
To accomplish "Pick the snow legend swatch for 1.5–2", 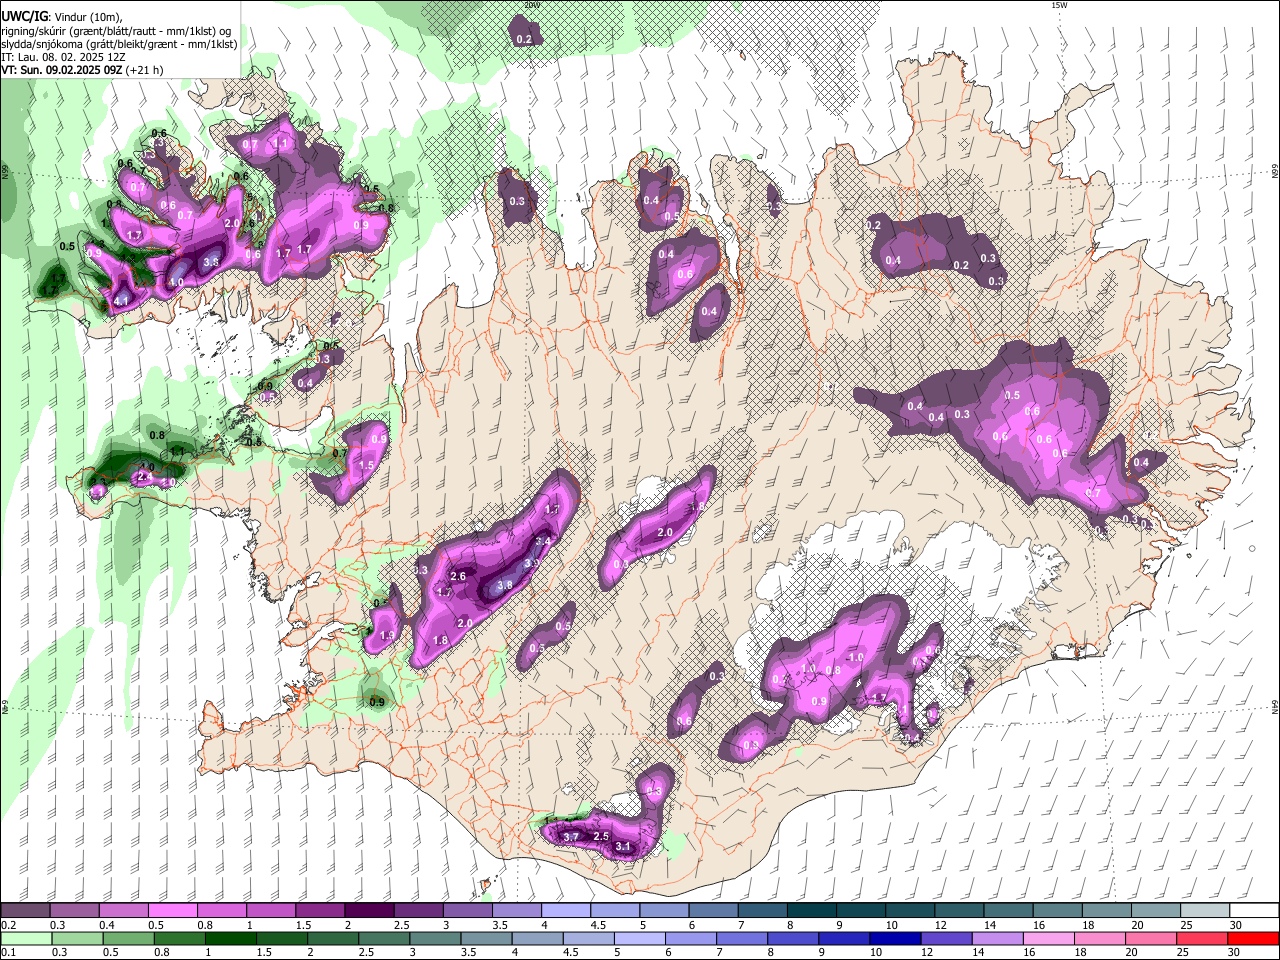I will coord(320,911).
